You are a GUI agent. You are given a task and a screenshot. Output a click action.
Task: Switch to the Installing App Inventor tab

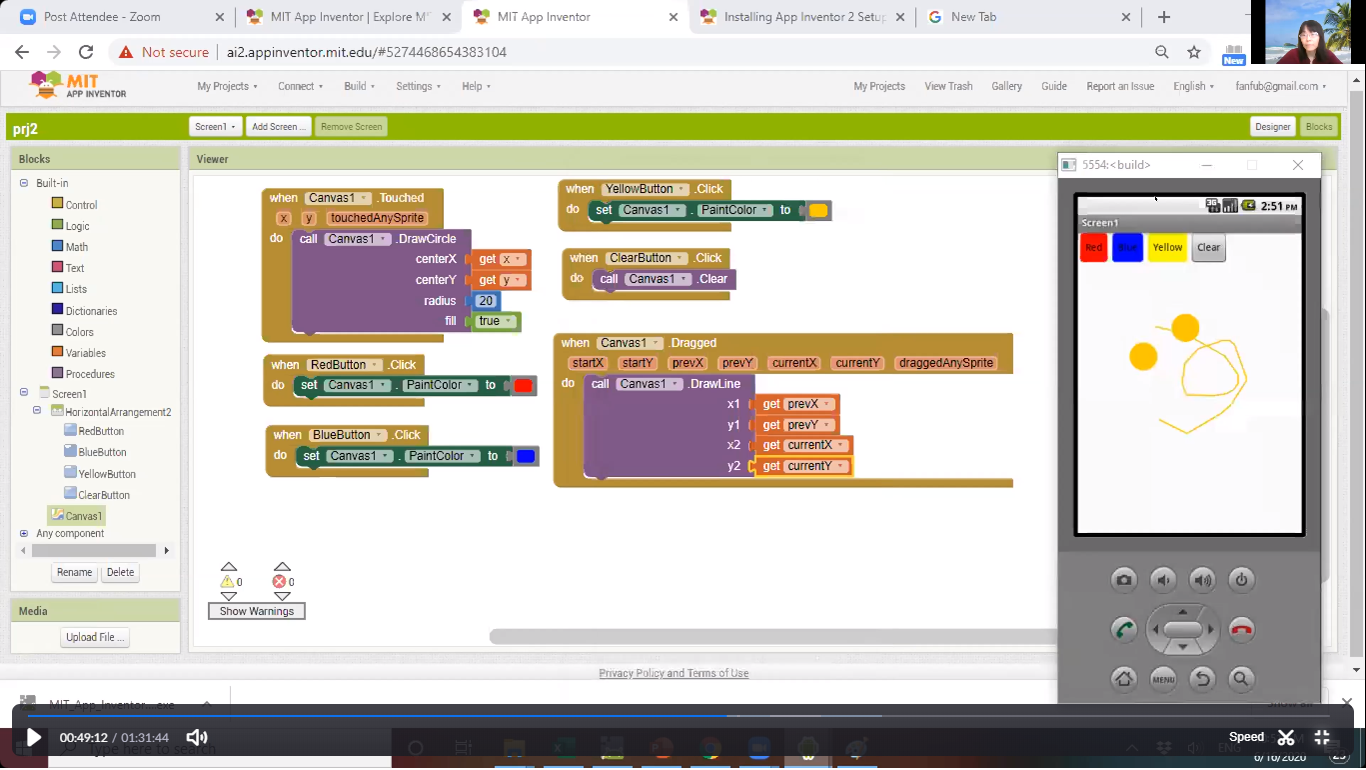804,17
